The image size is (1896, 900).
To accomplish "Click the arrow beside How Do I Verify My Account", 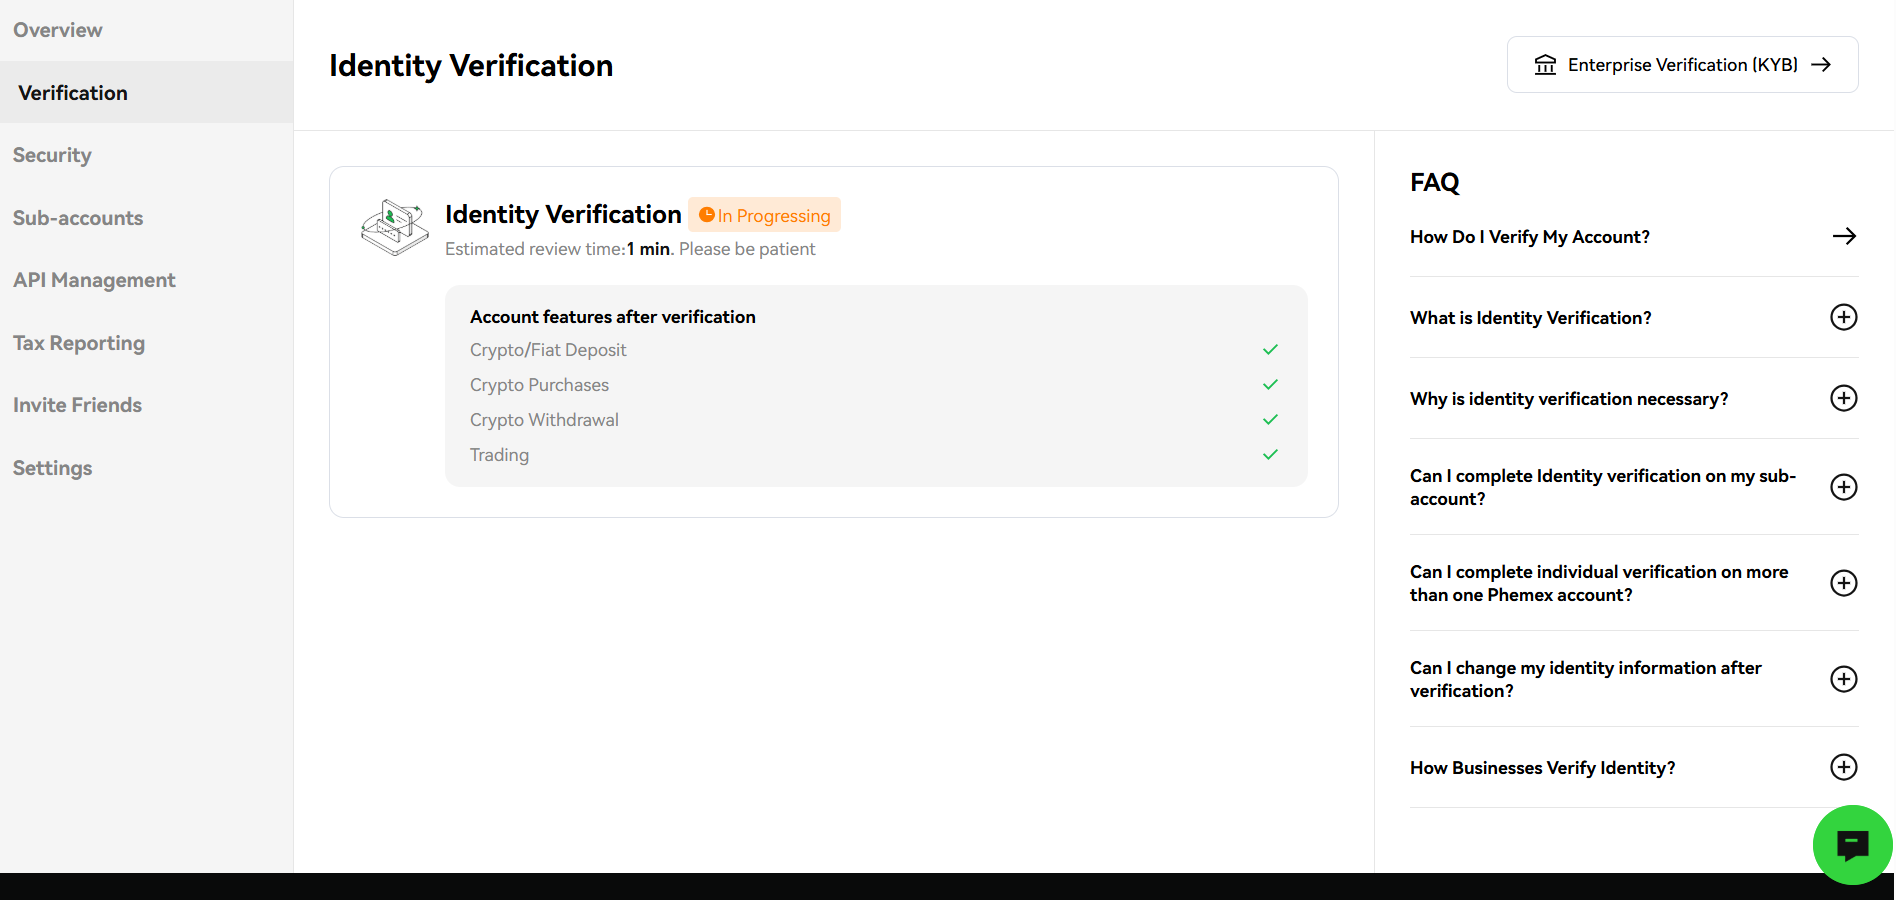I will point(1844,236).
